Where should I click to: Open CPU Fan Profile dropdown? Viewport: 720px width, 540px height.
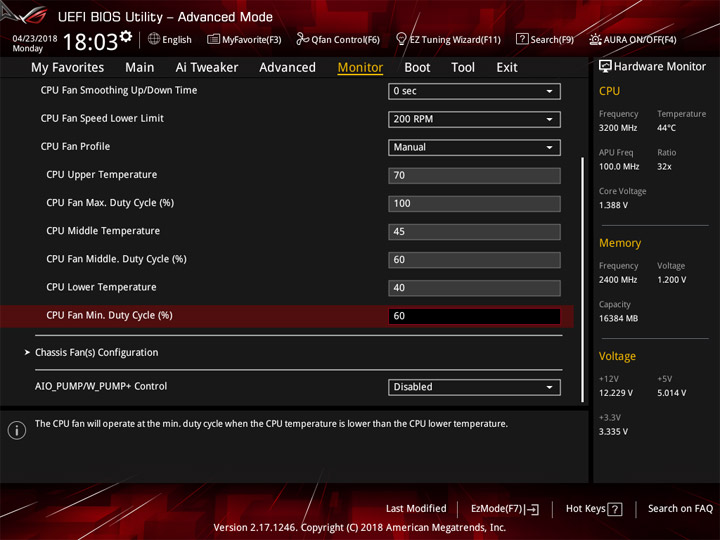pyautogui.click(x=474, y=147)
